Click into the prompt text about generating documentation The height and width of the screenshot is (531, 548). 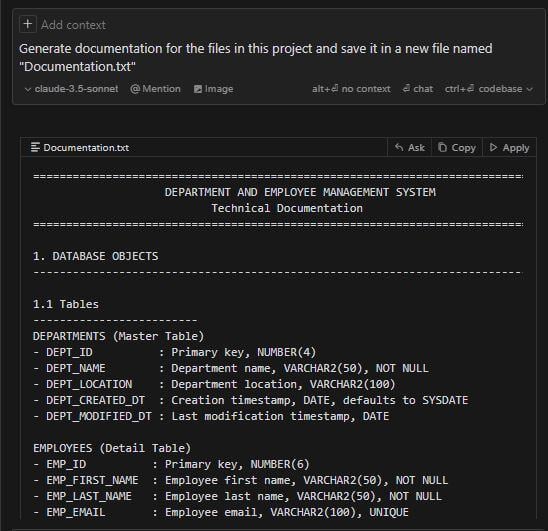coord(255,57)
